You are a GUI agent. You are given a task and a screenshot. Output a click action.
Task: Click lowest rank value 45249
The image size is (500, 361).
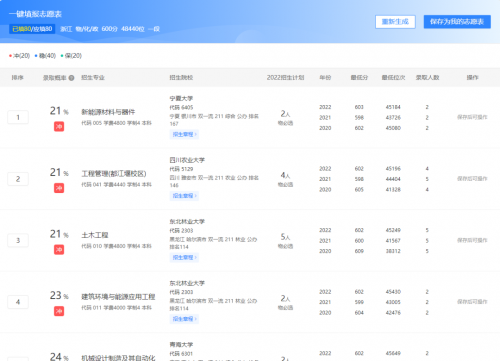[x=393, y=230]
